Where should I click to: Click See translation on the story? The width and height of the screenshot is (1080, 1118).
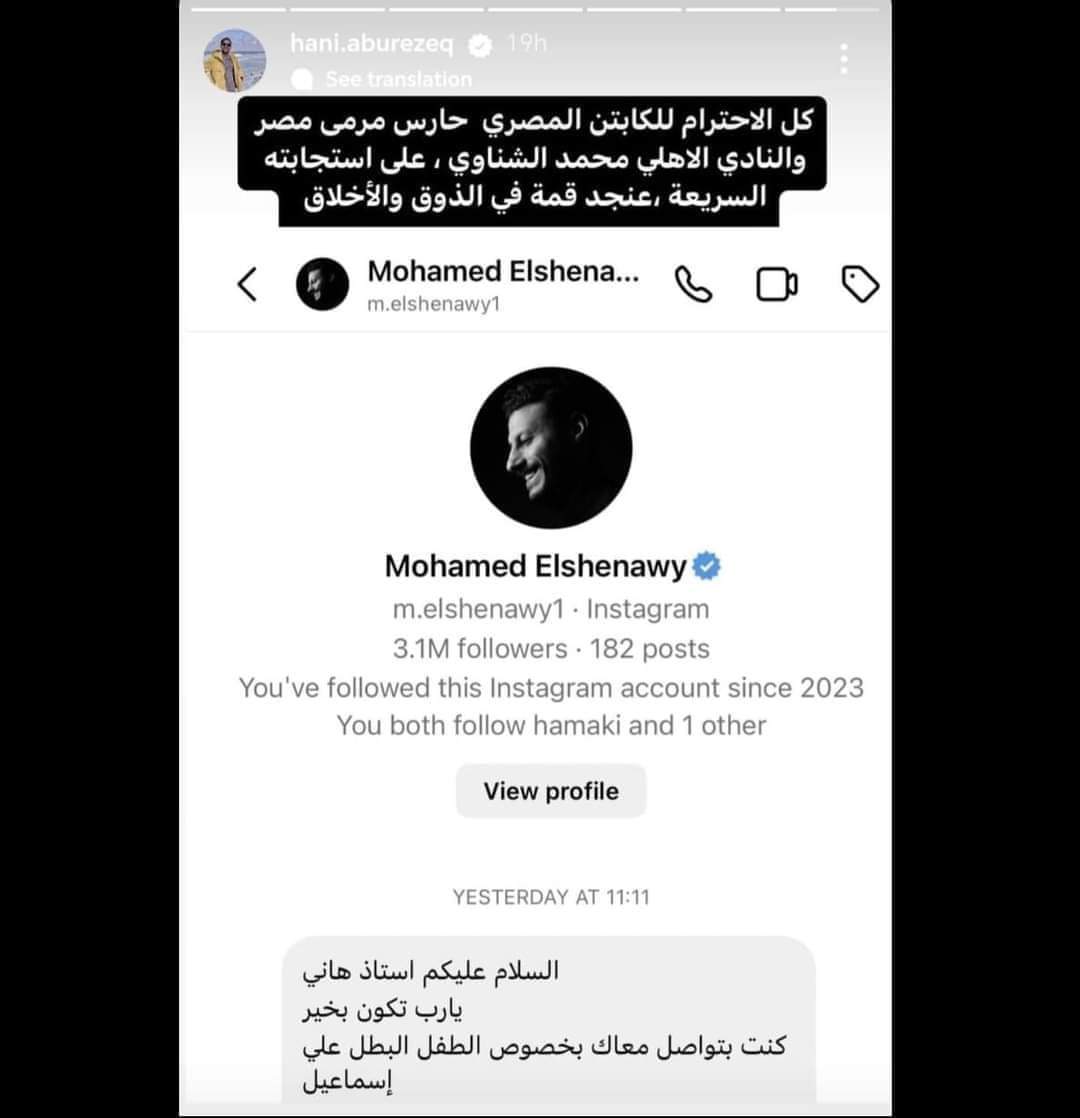[x=398, y=79]
